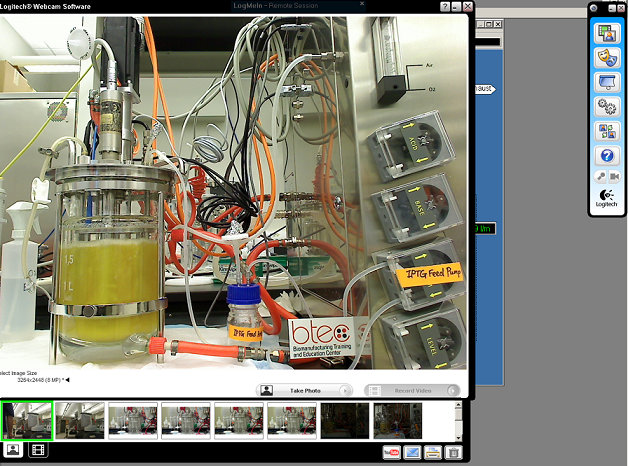The image size is (628, 466).
Task: Expand options arrow beside Take Photo
Action: point(346,391)
